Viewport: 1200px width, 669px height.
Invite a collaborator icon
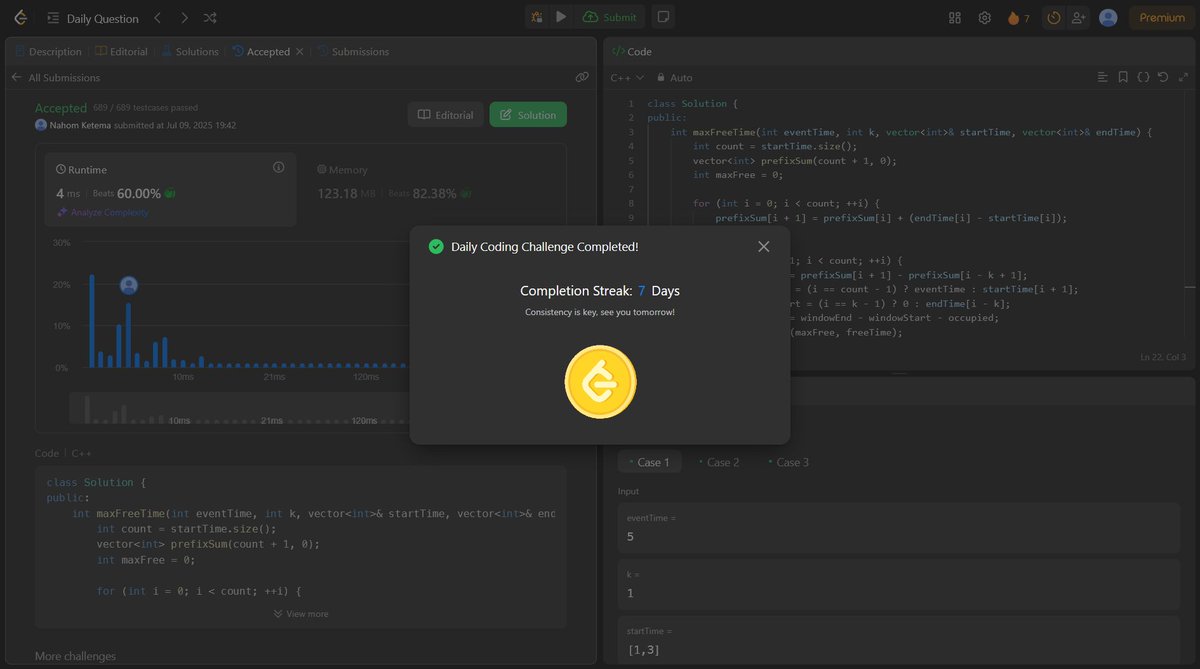(1077, 18)
